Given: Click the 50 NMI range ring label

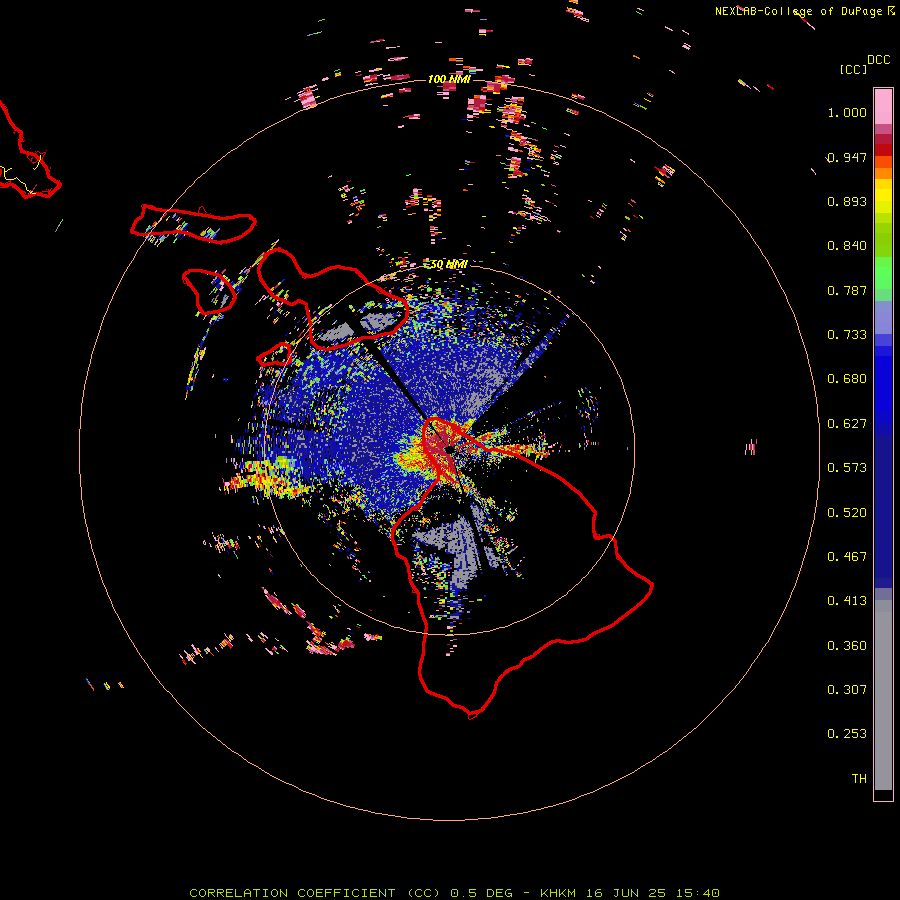Looking at the screenshot, I should [449, 264].
